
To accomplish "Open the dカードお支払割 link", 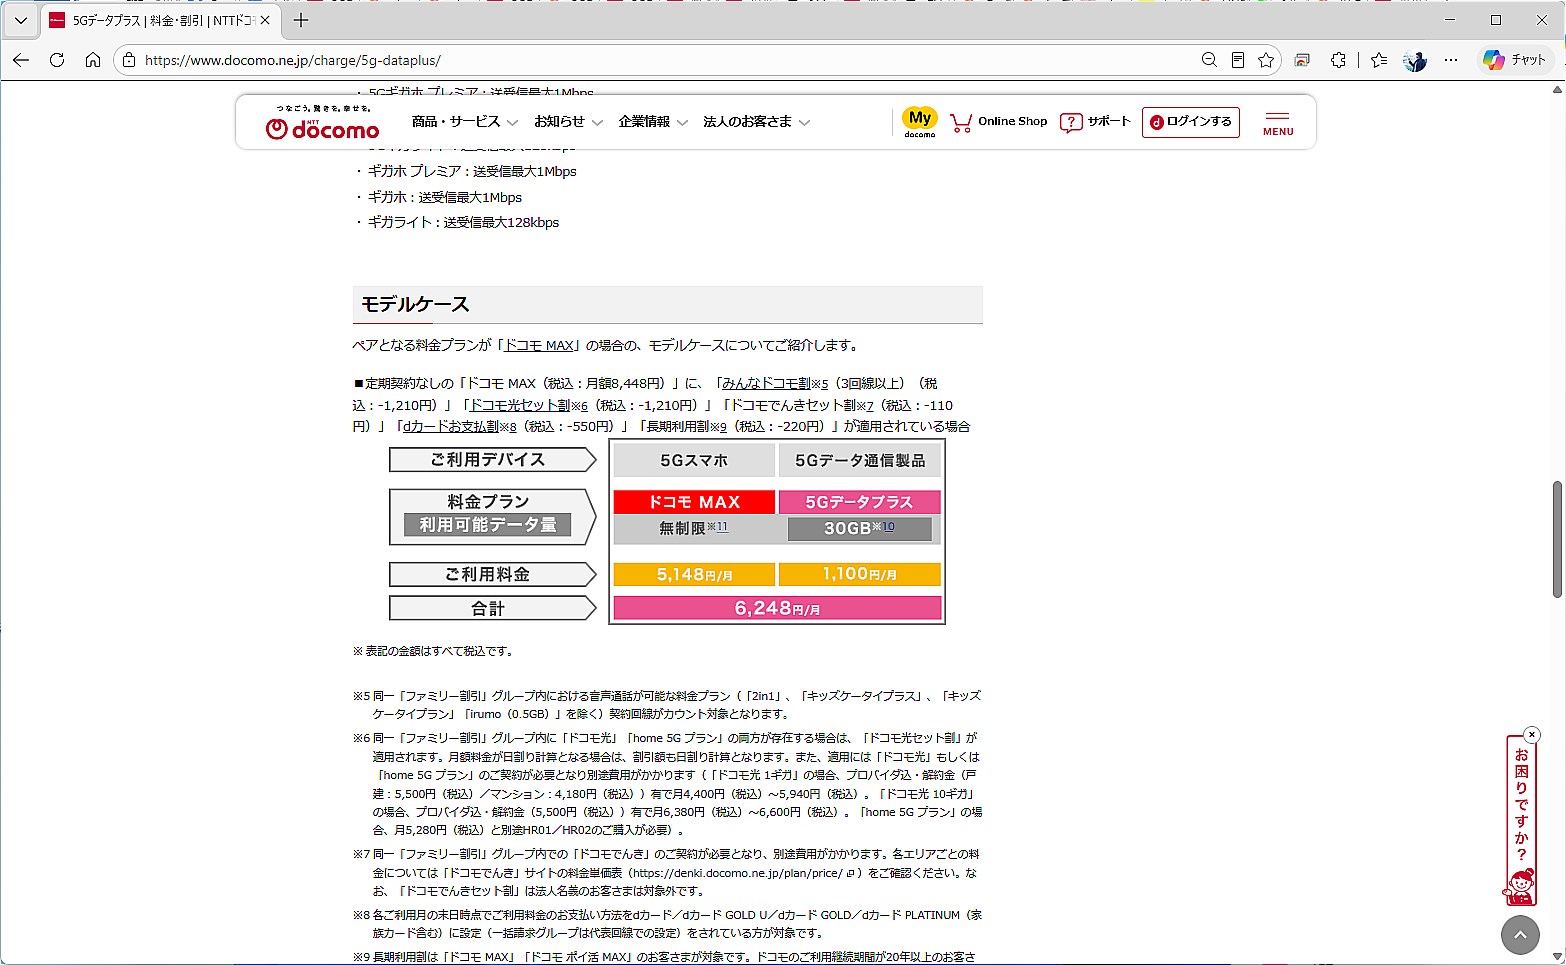I will click(x=451, y=426).
